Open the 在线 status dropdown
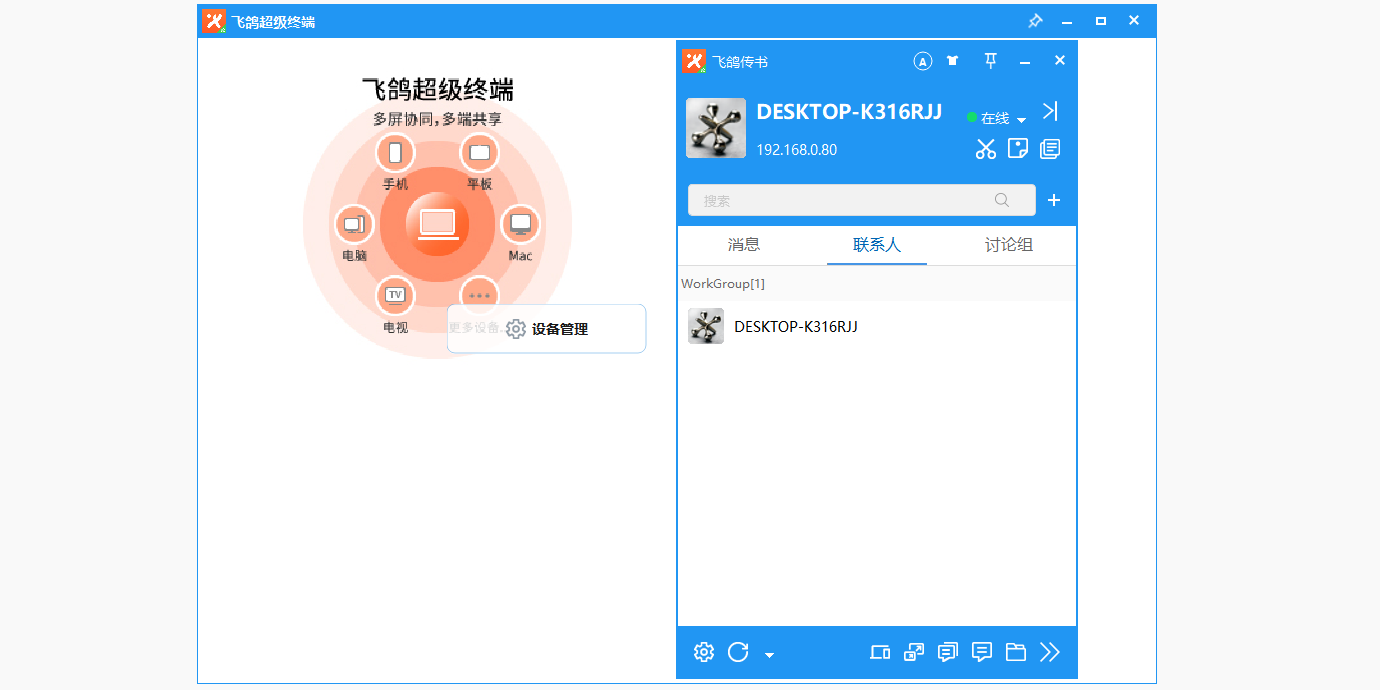1380x690 pixels. click(x=997, y=118)
